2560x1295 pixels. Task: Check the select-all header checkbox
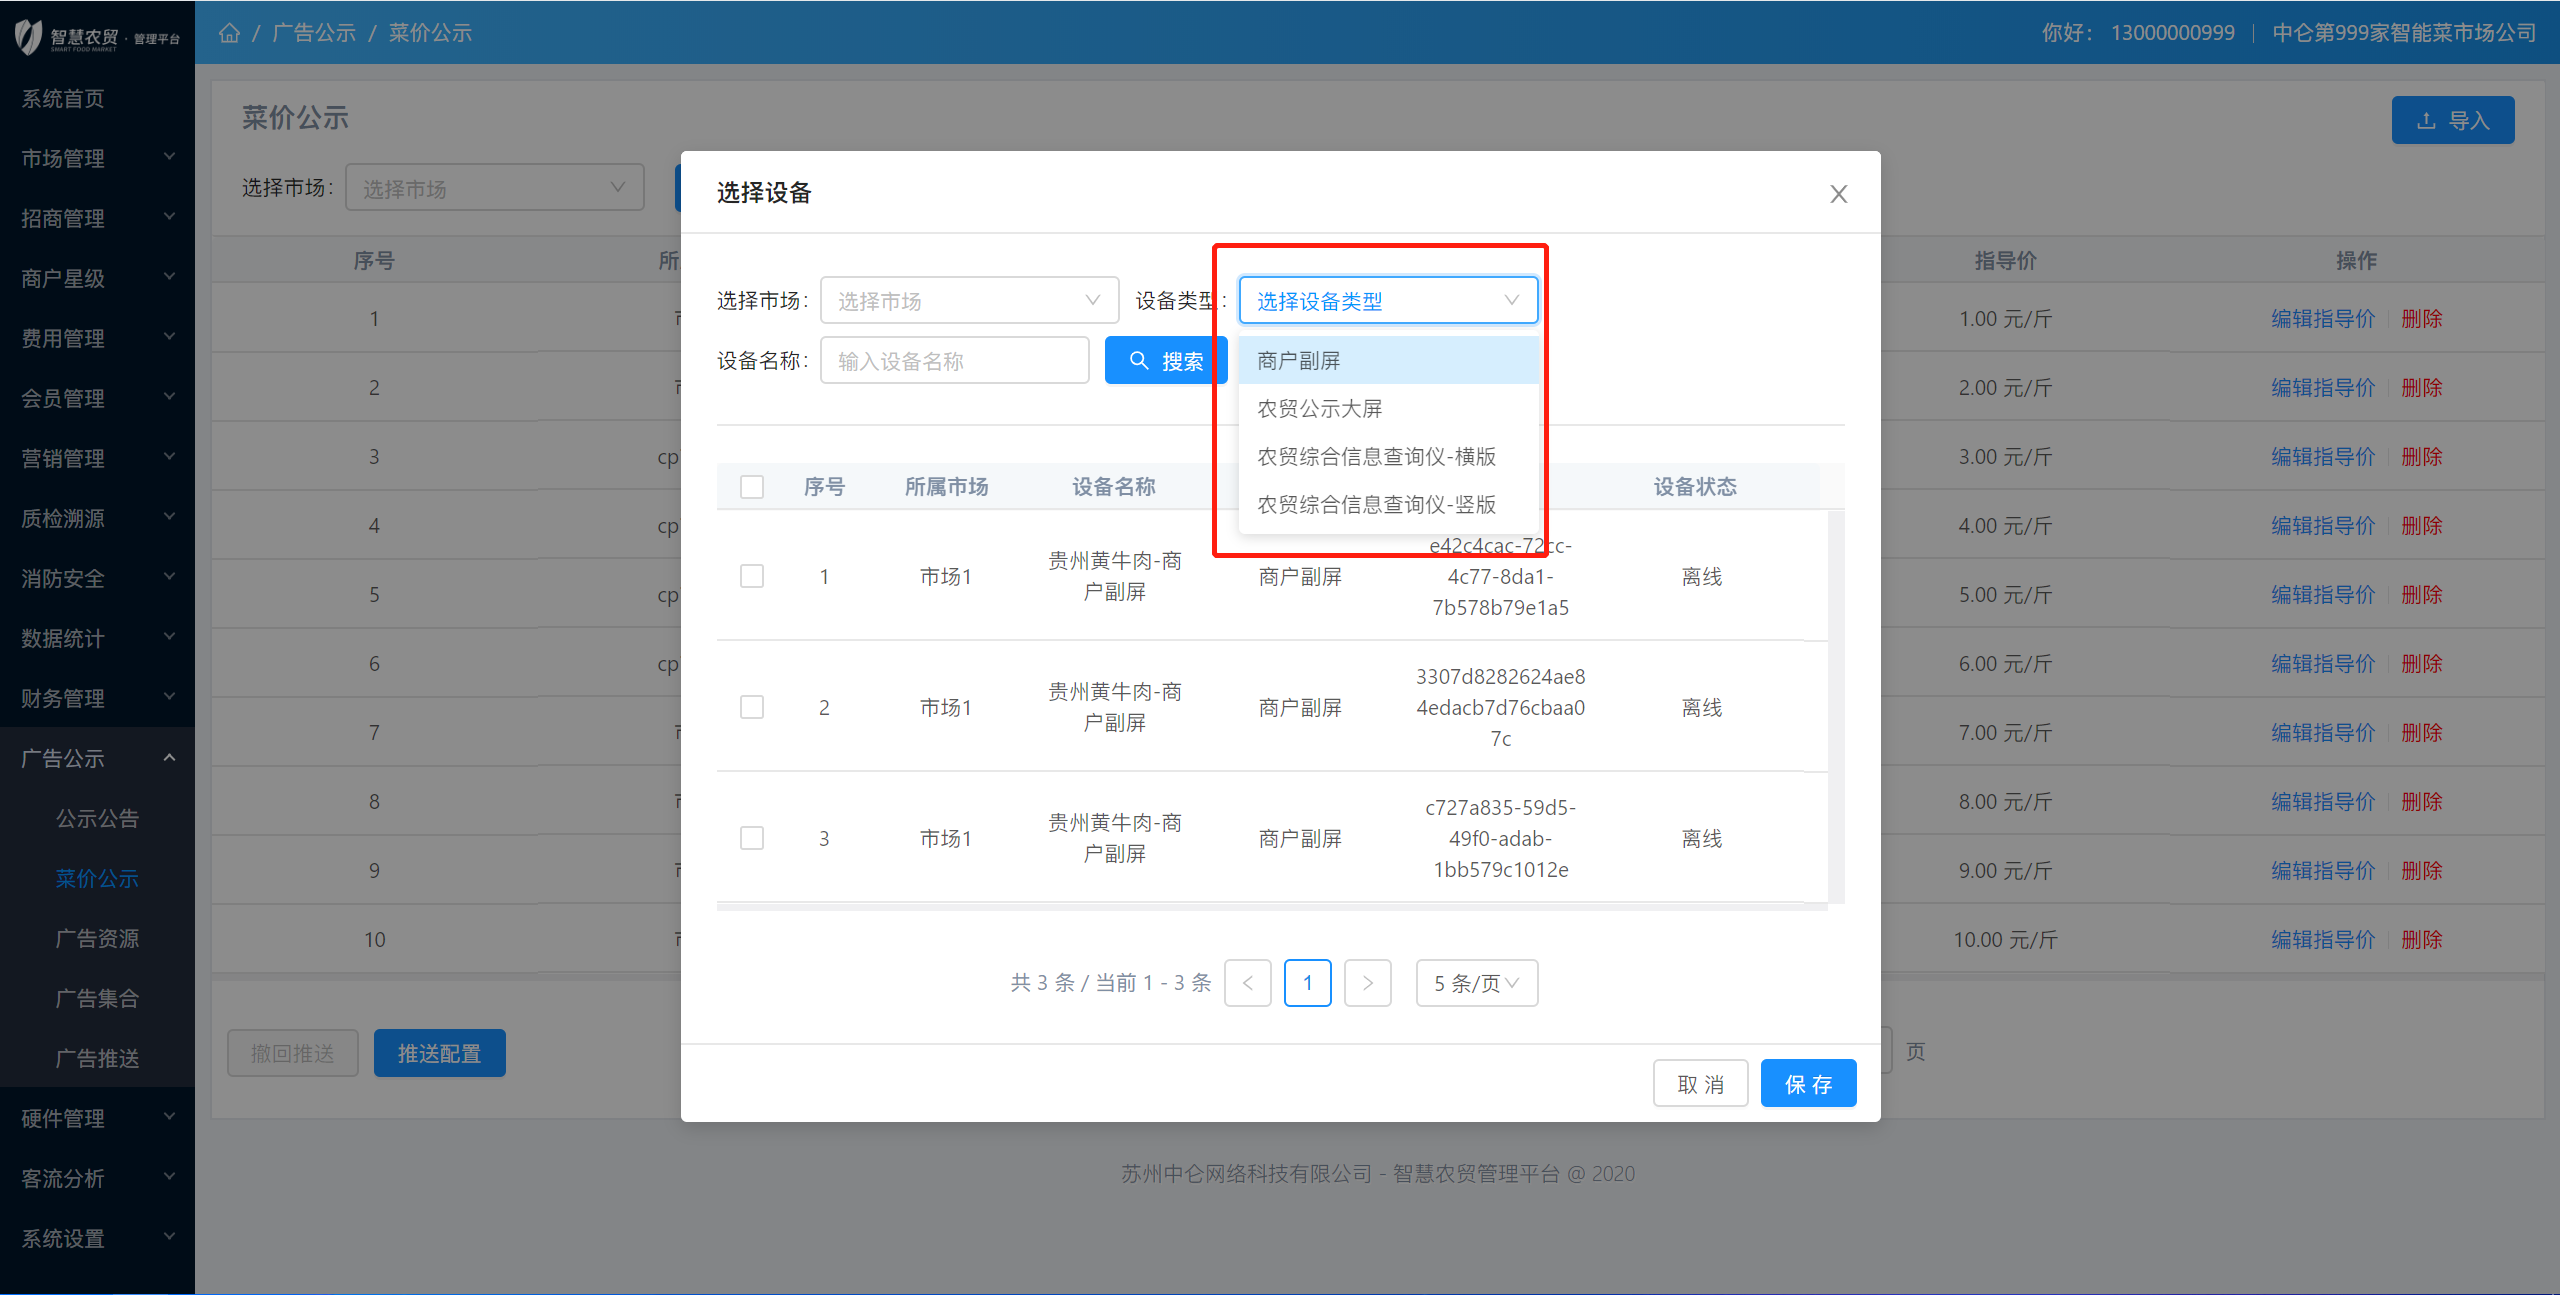752,487
